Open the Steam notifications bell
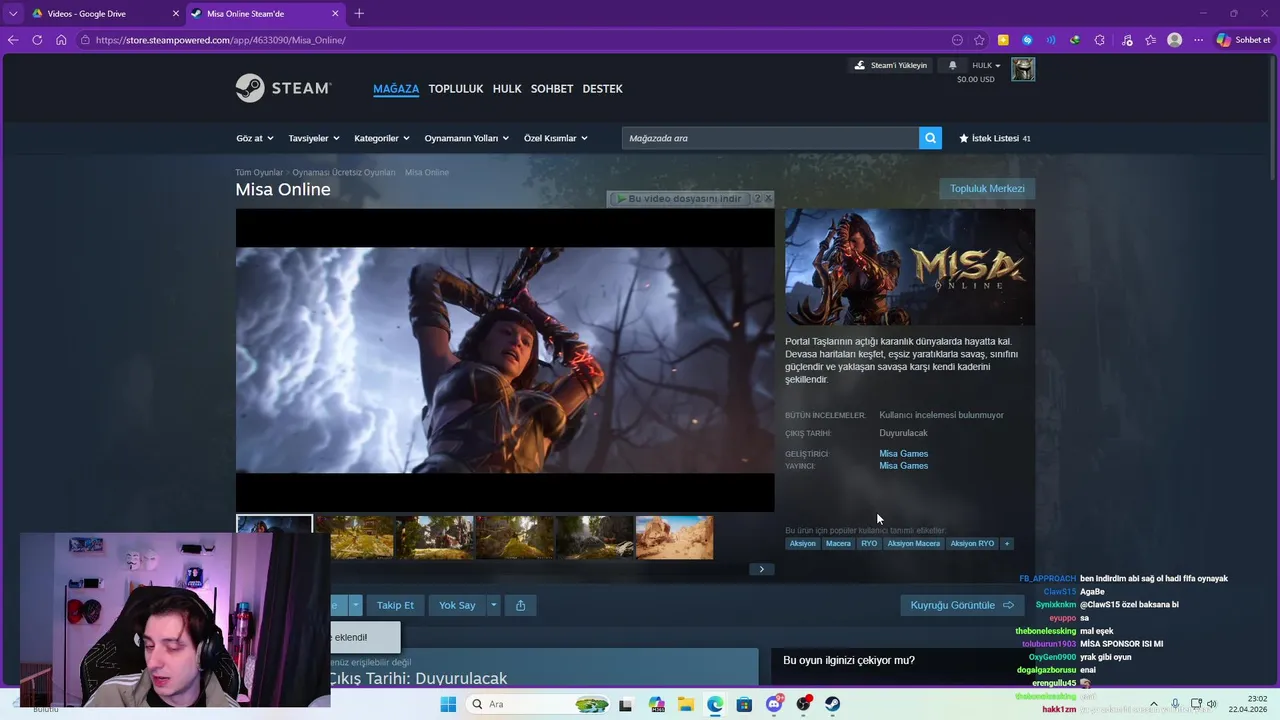Viewport: 1280px width, 720px height. pyautogui.click(x=953, y=66)
